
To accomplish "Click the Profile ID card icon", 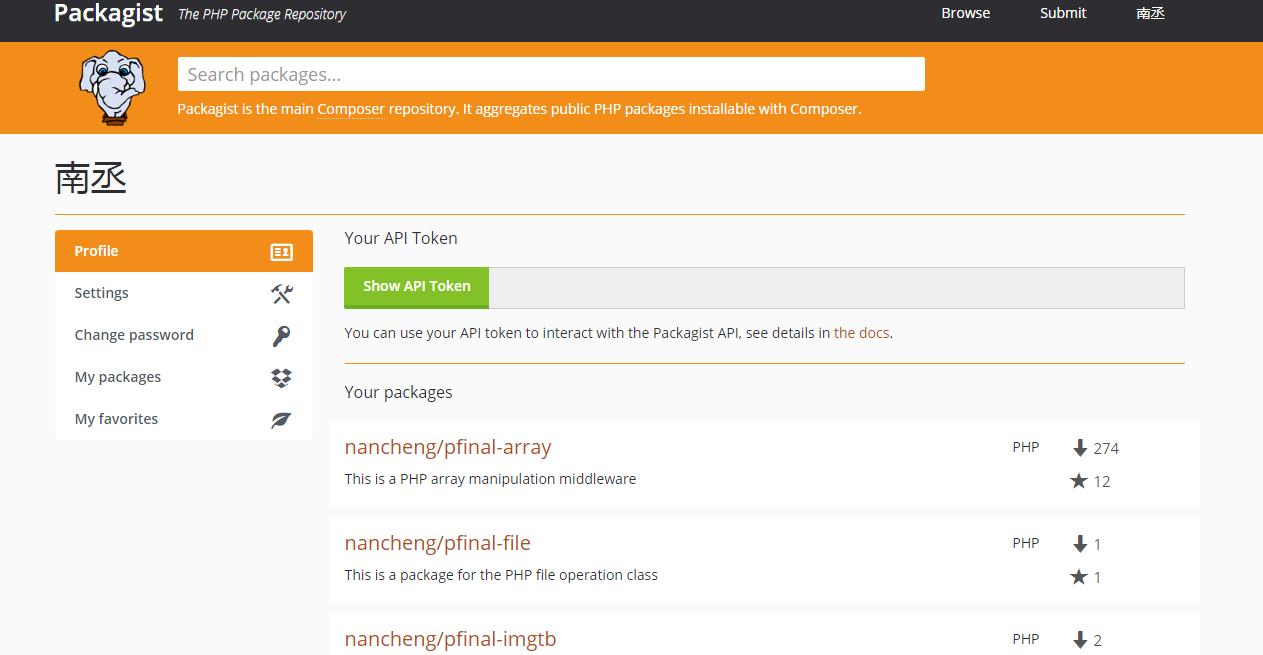I will click(x=282, y=252).
